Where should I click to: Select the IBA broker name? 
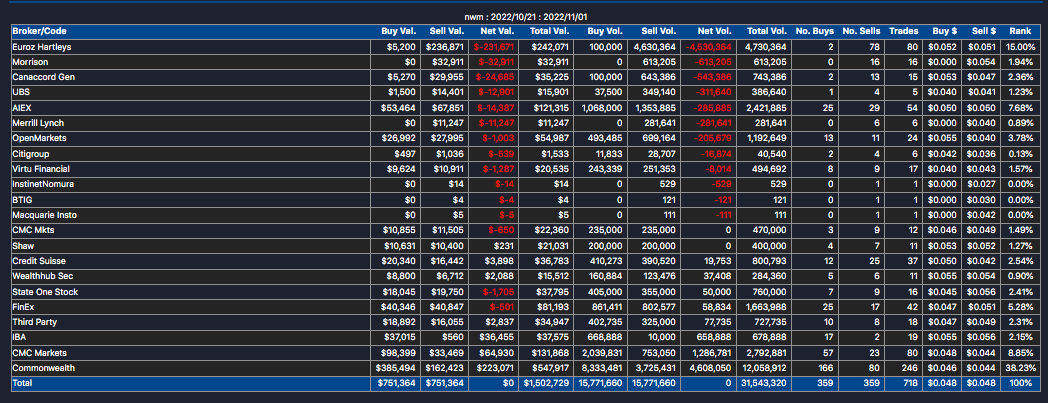point(20,338)
